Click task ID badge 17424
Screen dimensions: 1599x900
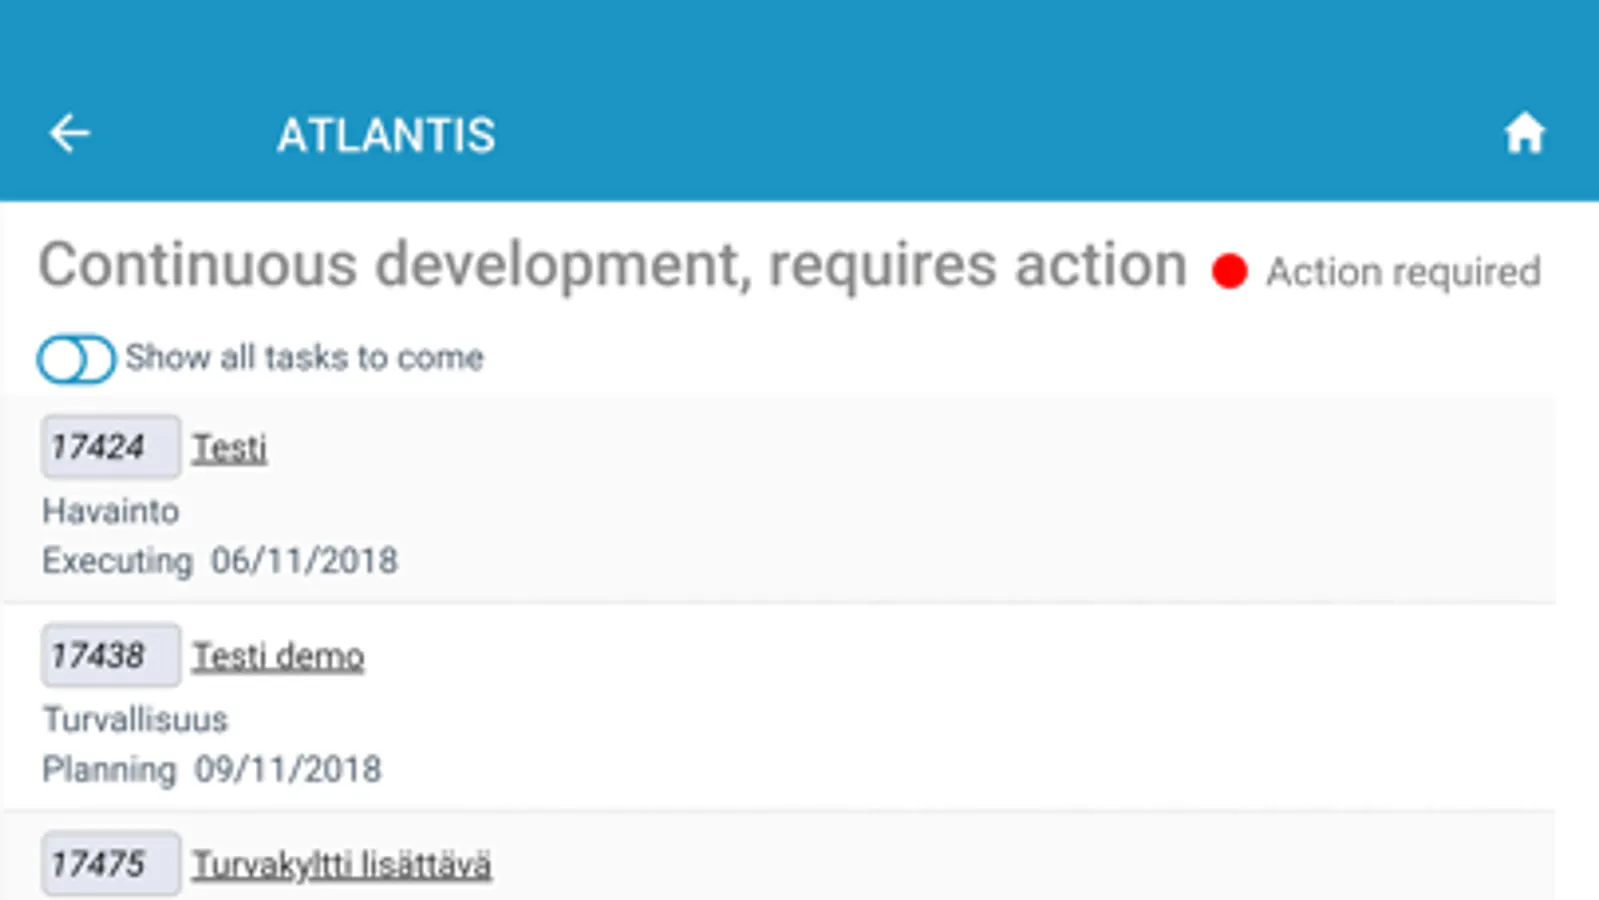tap(110, 447)
